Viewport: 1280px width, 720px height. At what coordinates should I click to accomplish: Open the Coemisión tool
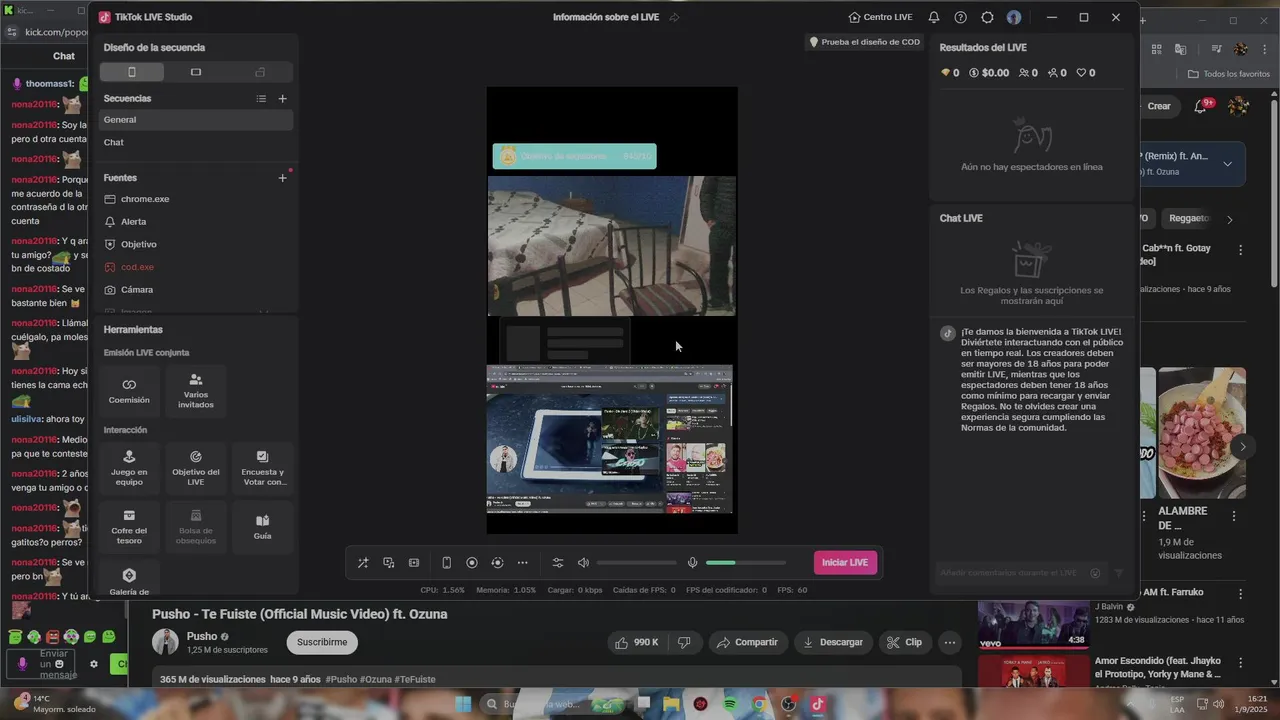129,391
